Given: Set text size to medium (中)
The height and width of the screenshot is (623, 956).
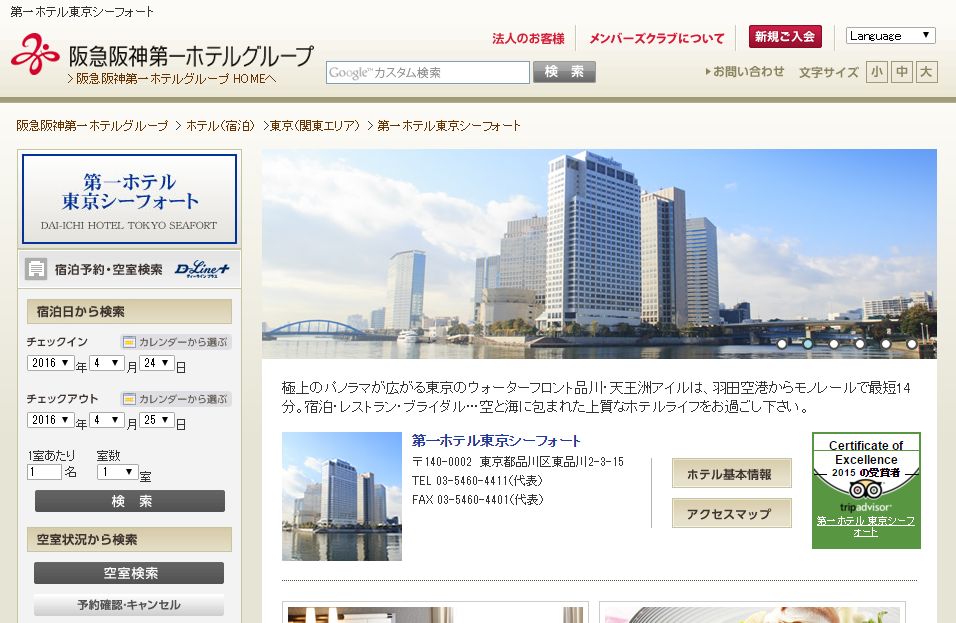Looking at the screenshot, I should click(901, 72).
